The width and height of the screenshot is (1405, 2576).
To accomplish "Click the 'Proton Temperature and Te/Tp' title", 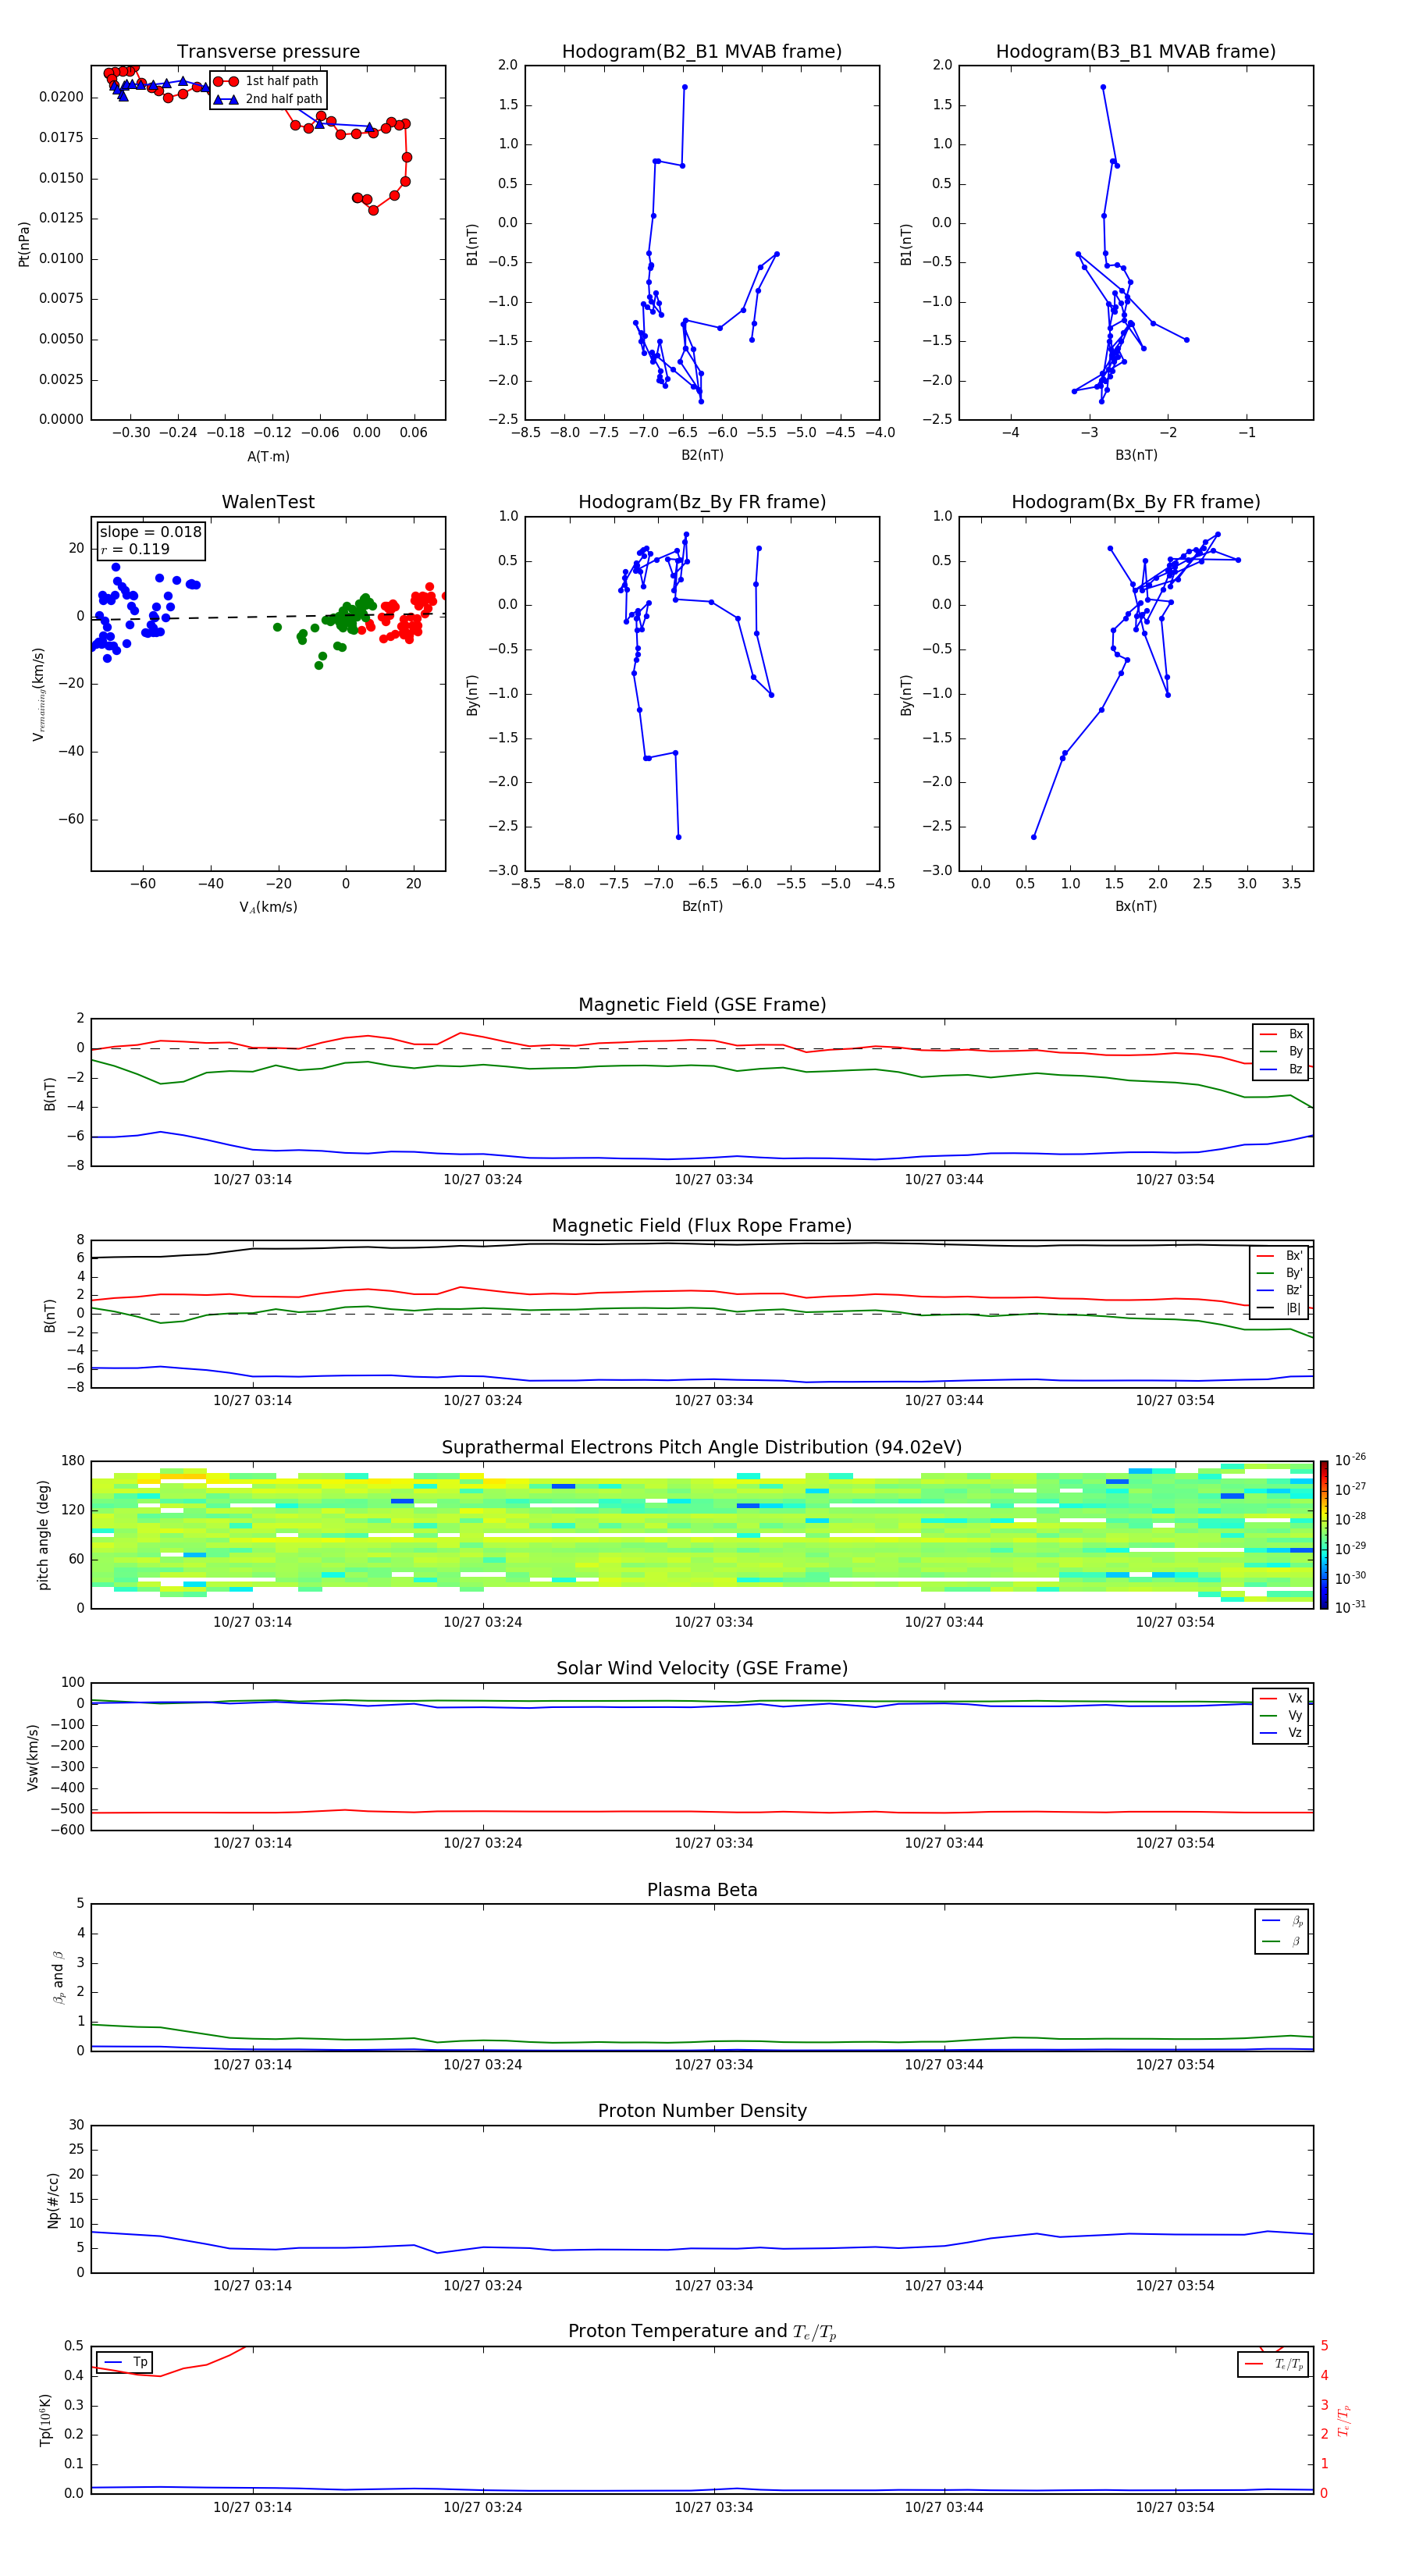I will (702, 2332).
